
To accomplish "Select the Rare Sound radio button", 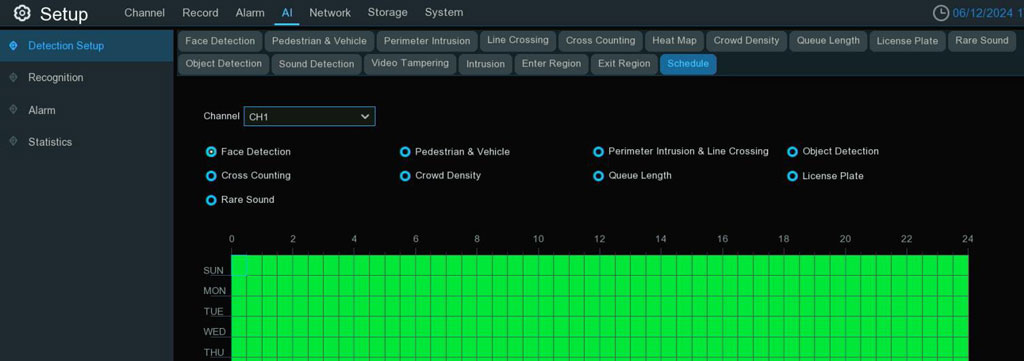I will pos(211,200).
